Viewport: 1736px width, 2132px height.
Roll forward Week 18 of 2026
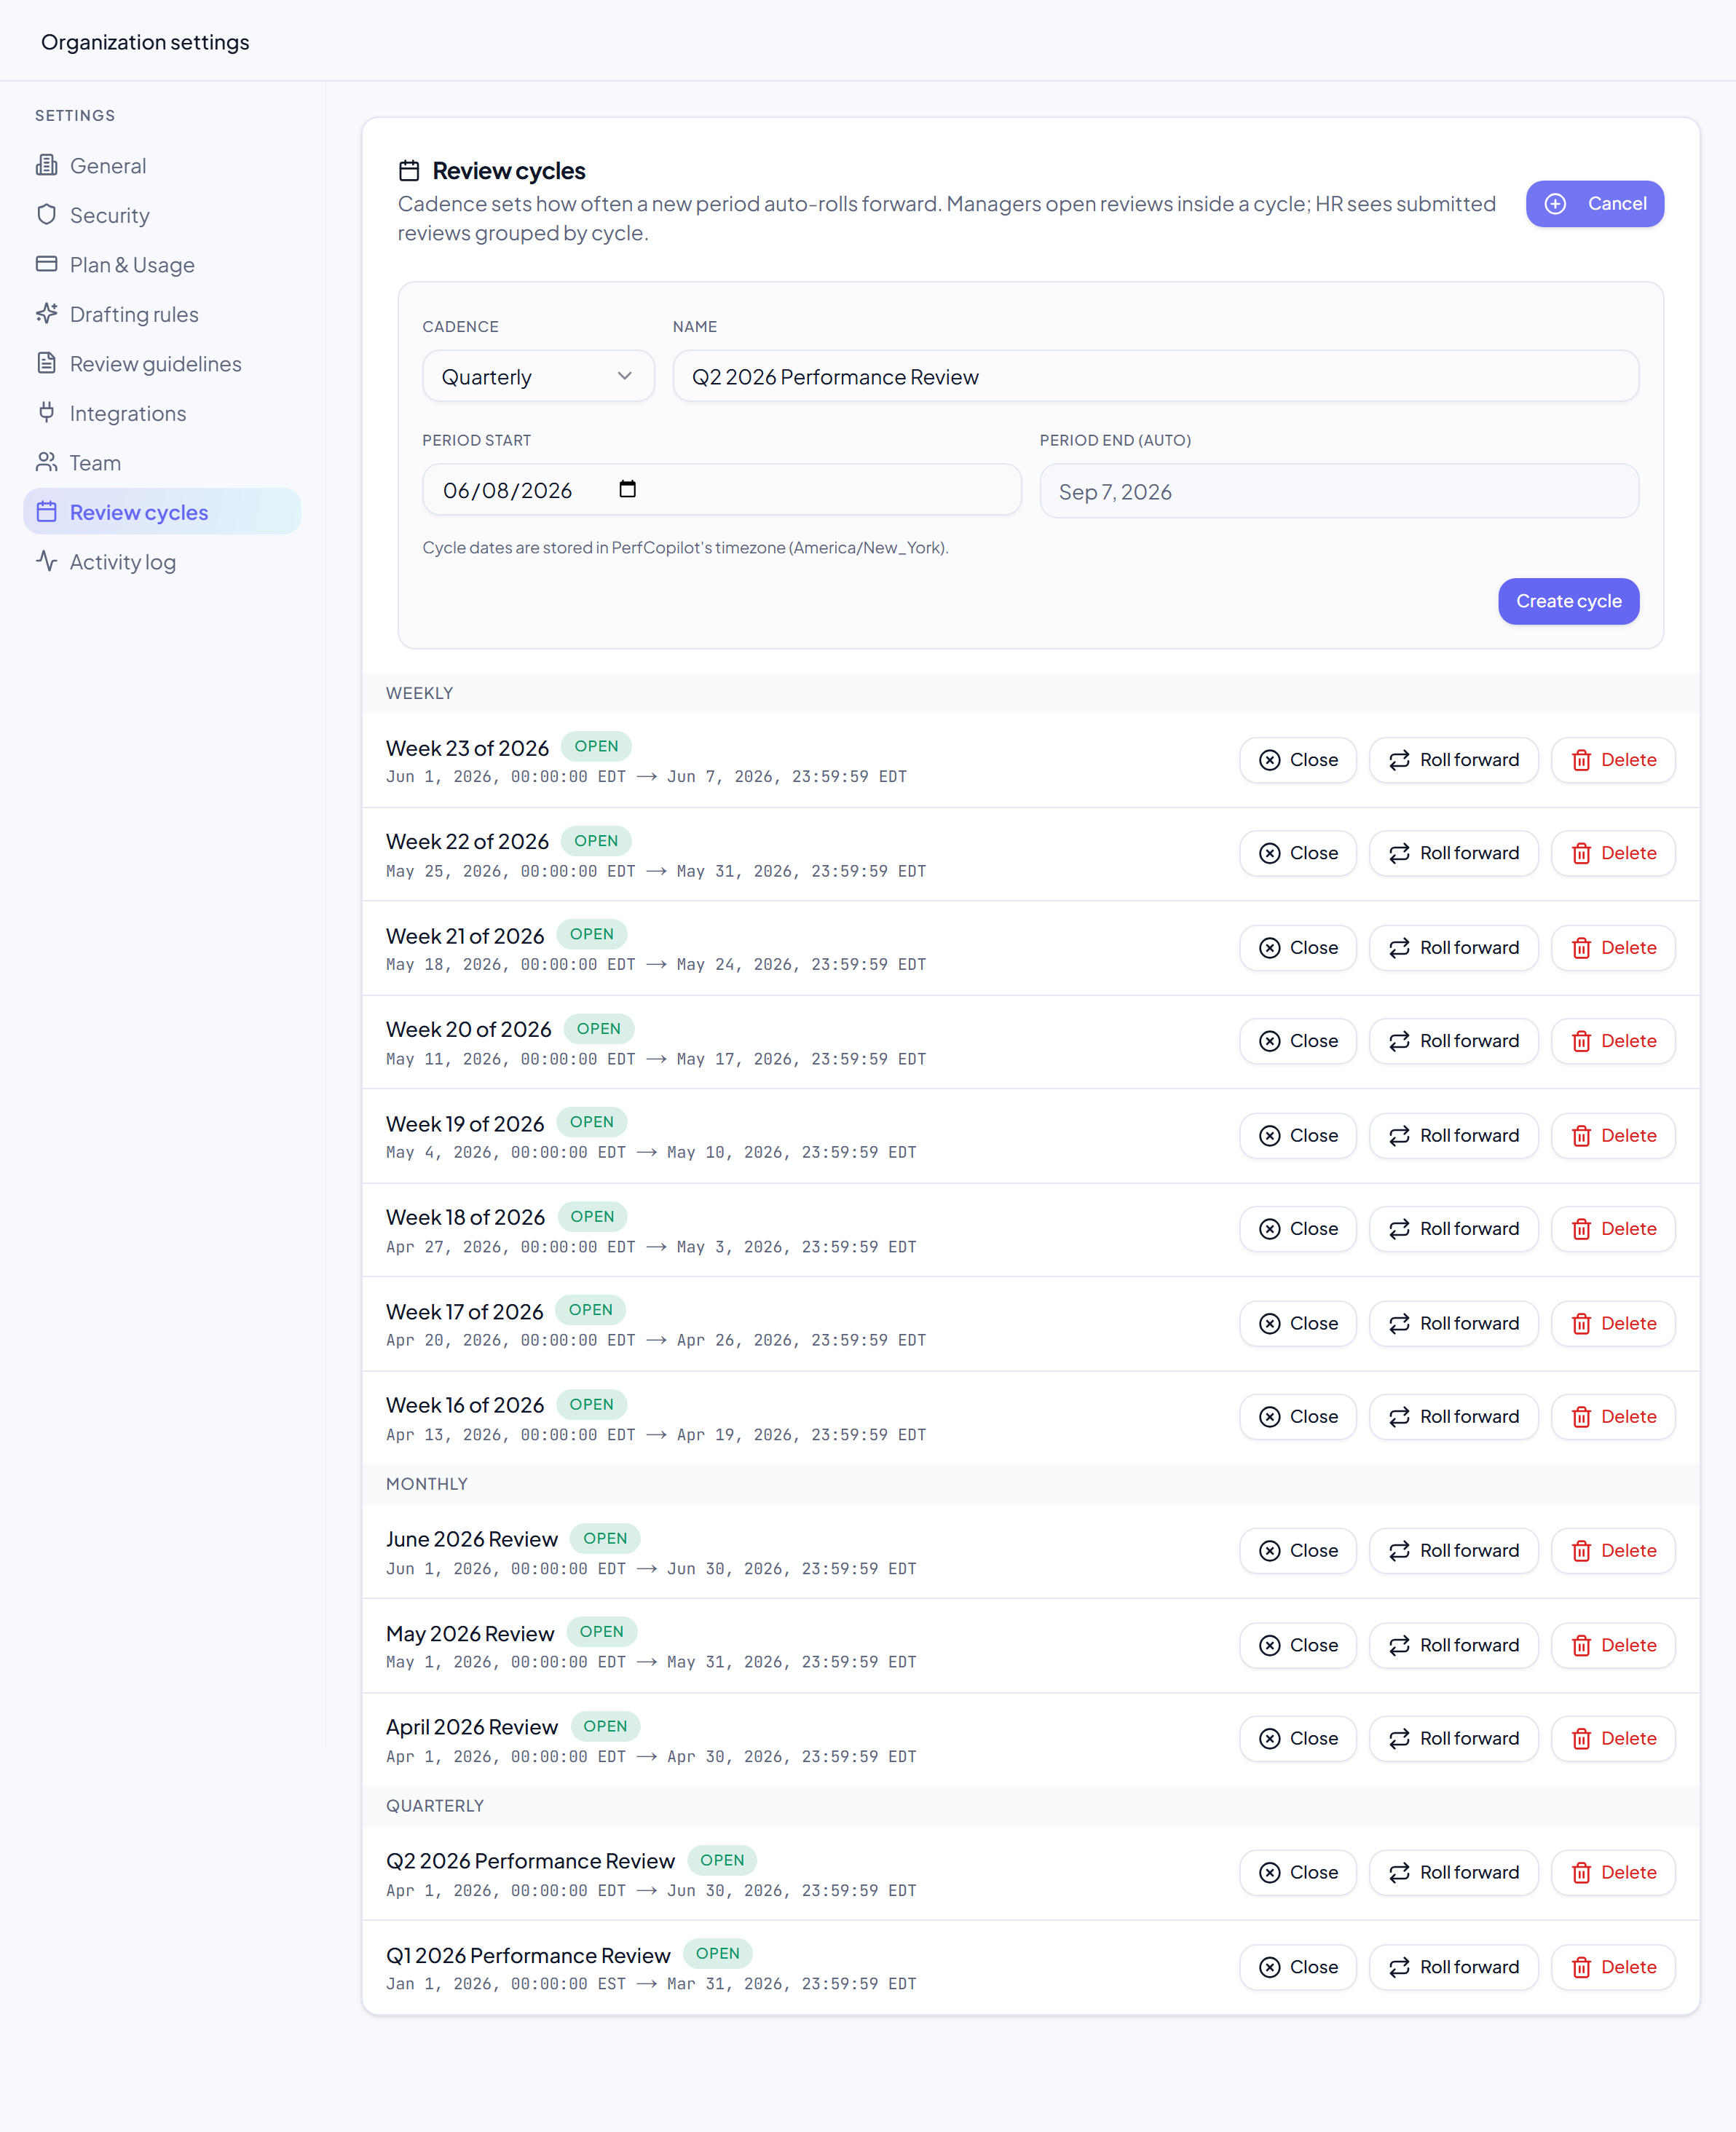click(x=1453, y=1229)
